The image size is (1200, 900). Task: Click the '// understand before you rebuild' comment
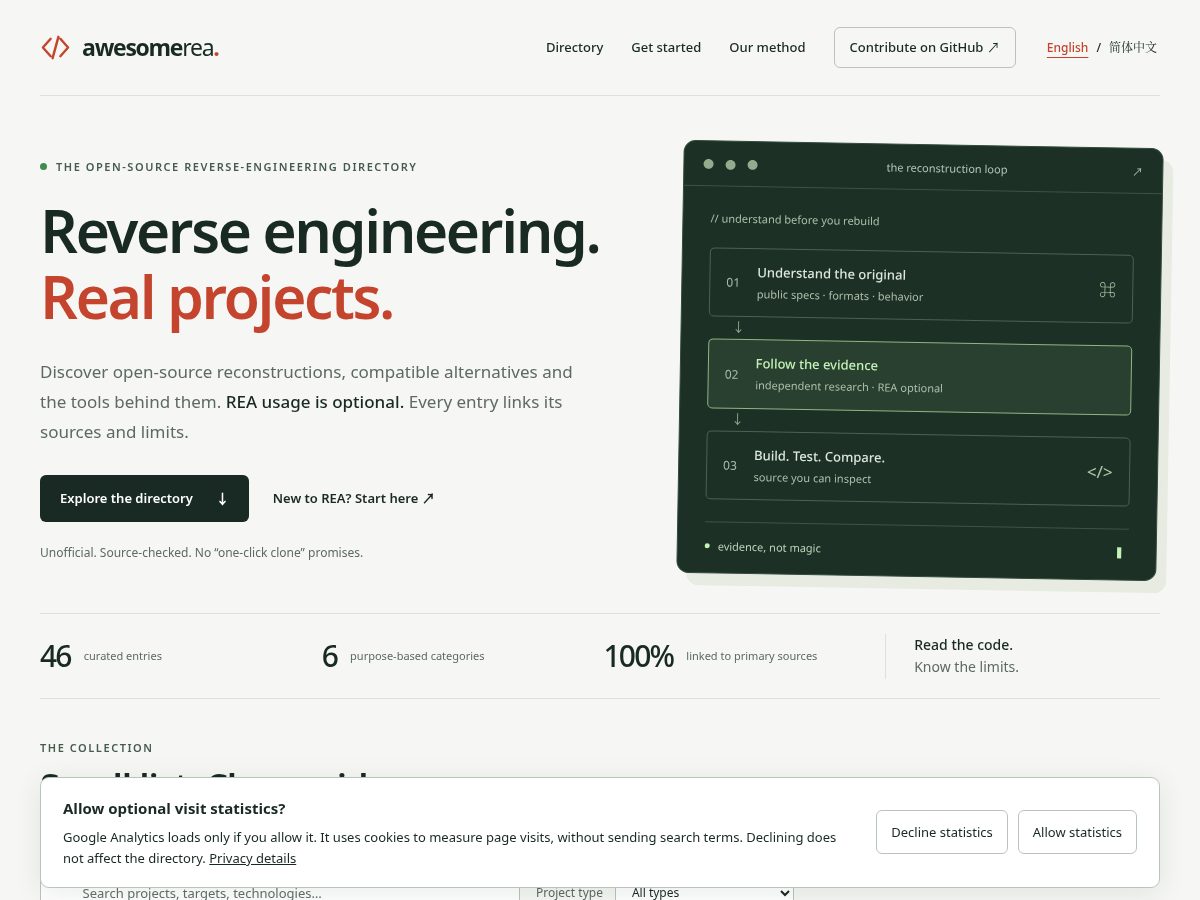795,220
